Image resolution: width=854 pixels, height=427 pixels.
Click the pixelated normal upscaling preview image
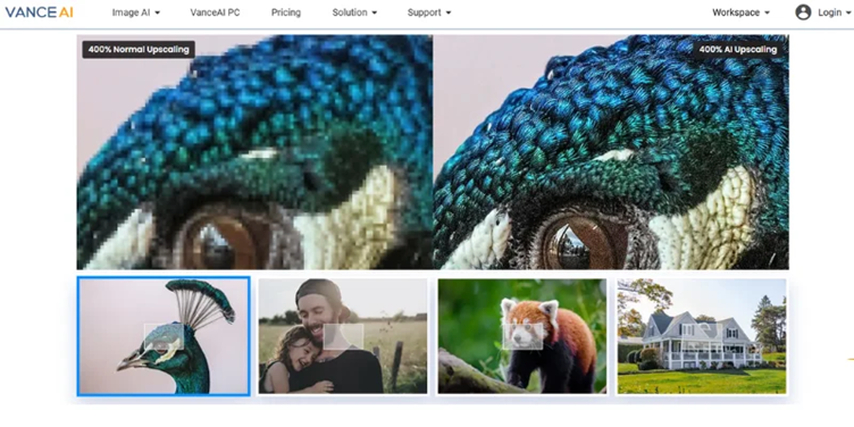click(x=254, y=152)
